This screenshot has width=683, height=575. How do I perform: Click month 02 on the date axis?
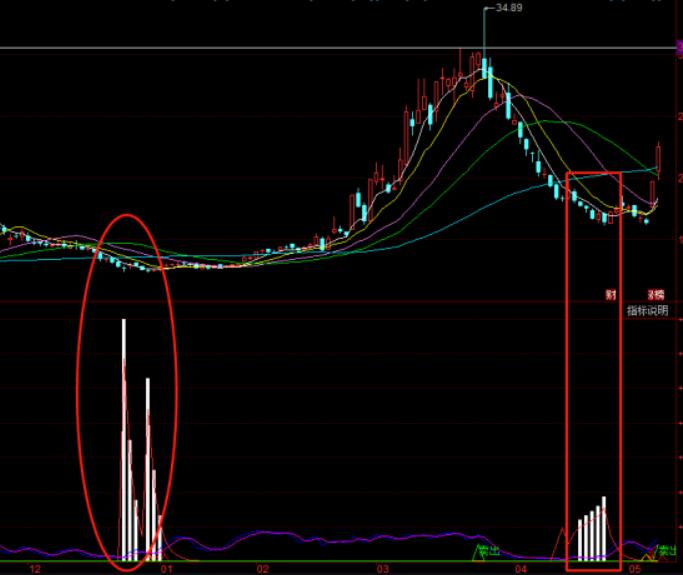click(x=263, y=568)
